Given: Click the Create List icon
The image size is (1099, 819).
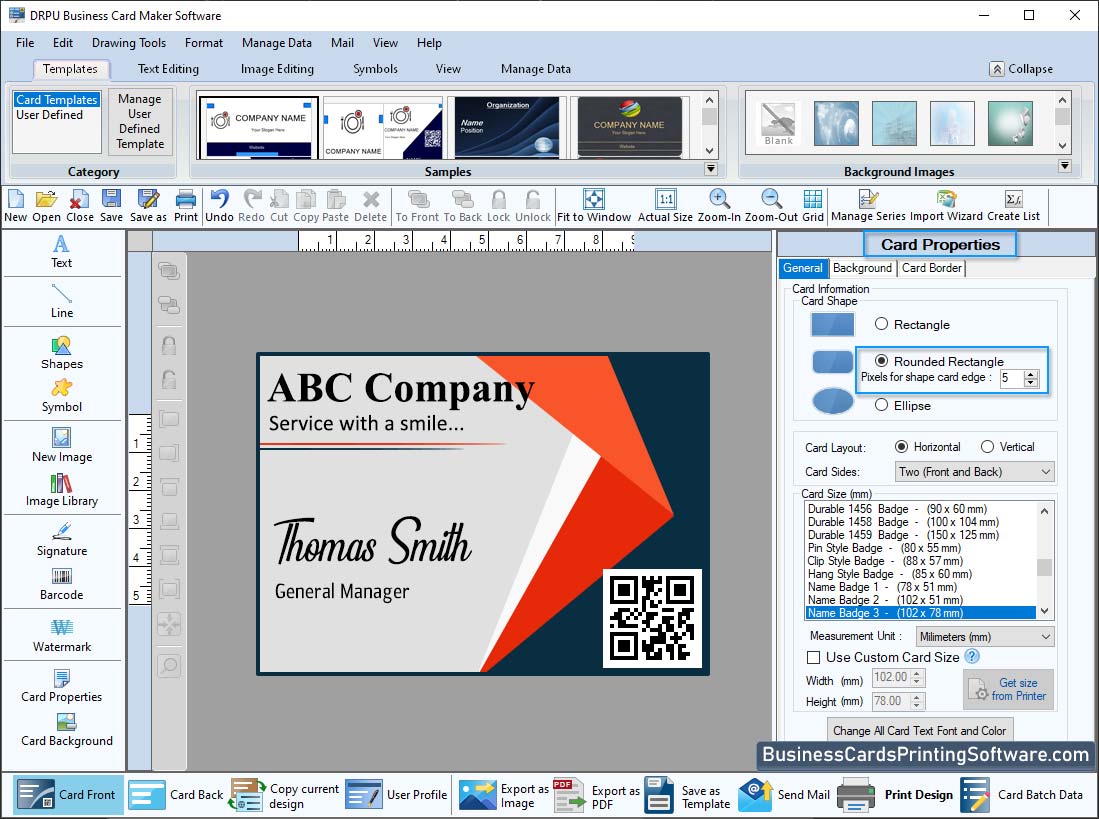Looking at the screenshot, I should [x=1013, y=206].
